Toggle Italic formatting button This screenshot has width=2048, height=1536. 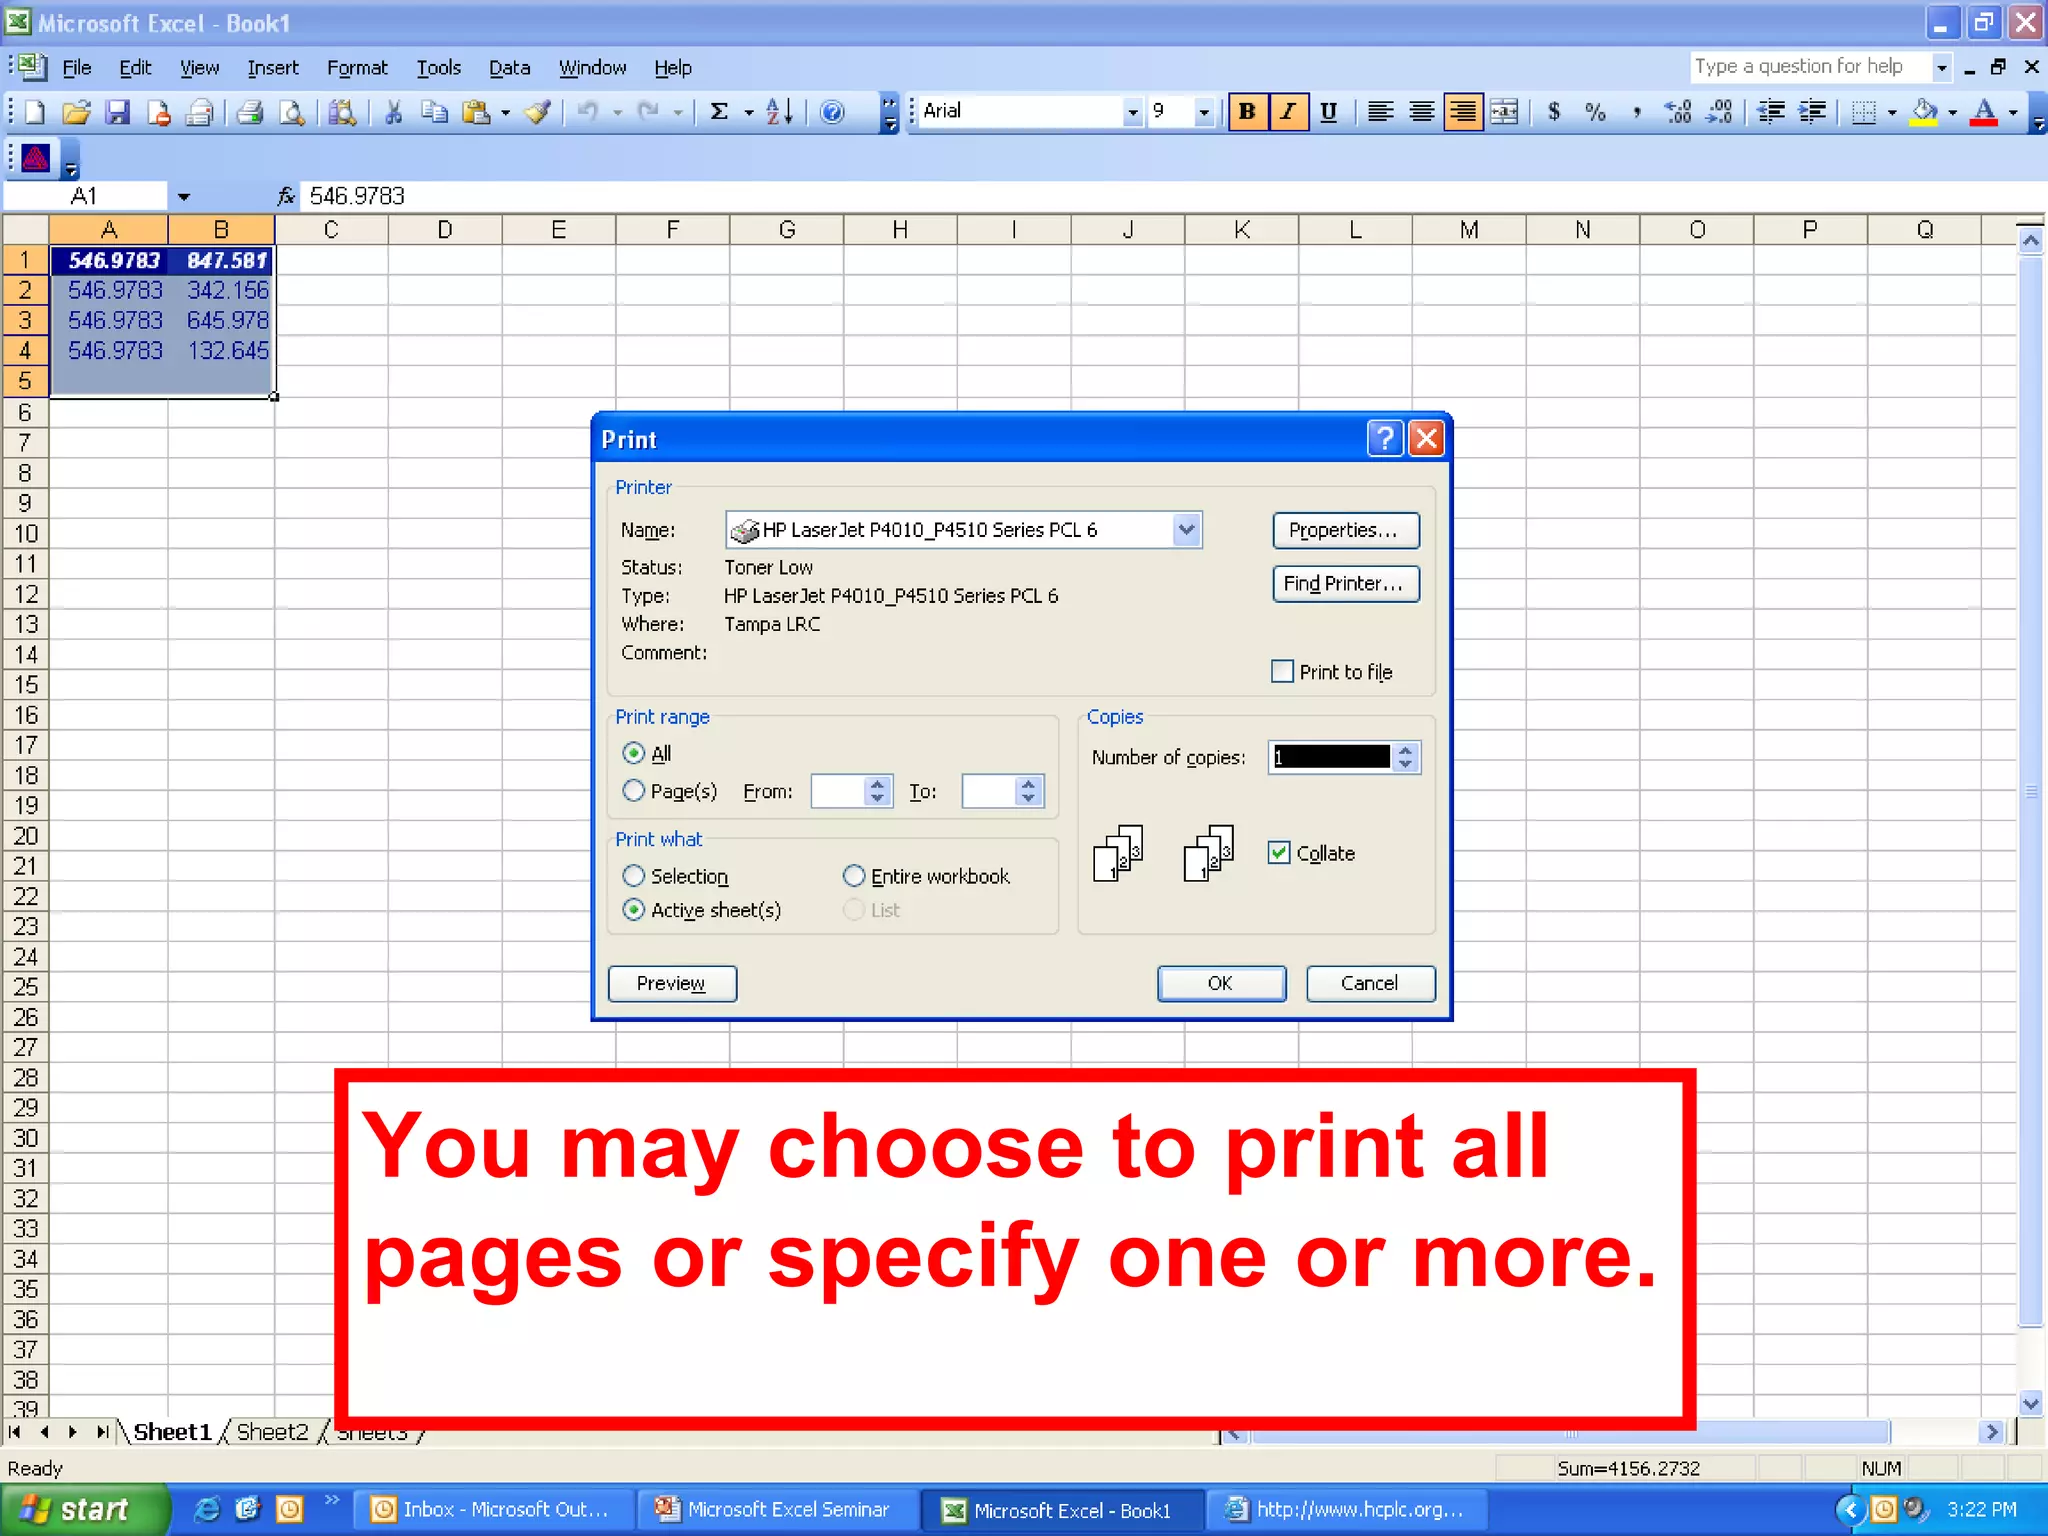point(1288,112)
